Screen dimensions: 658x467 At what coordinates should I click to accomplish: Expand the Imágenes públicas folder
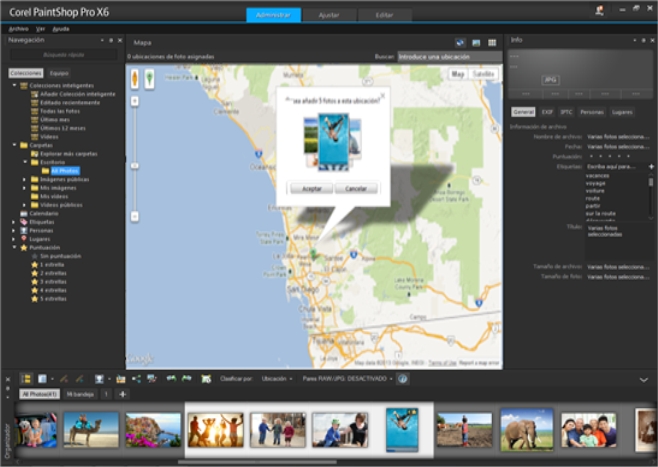point(25,179)
